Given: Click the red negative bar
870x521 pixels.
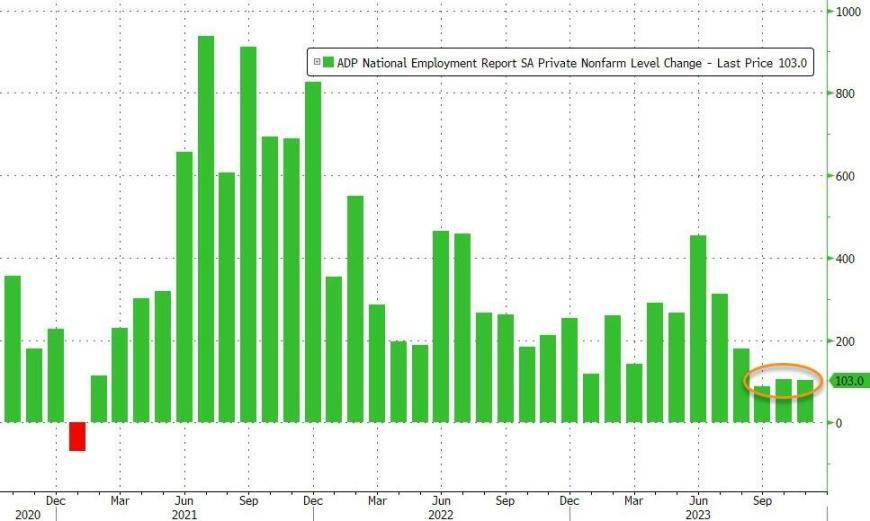Looking at the screenshot, I should click(x=77, y=436).
